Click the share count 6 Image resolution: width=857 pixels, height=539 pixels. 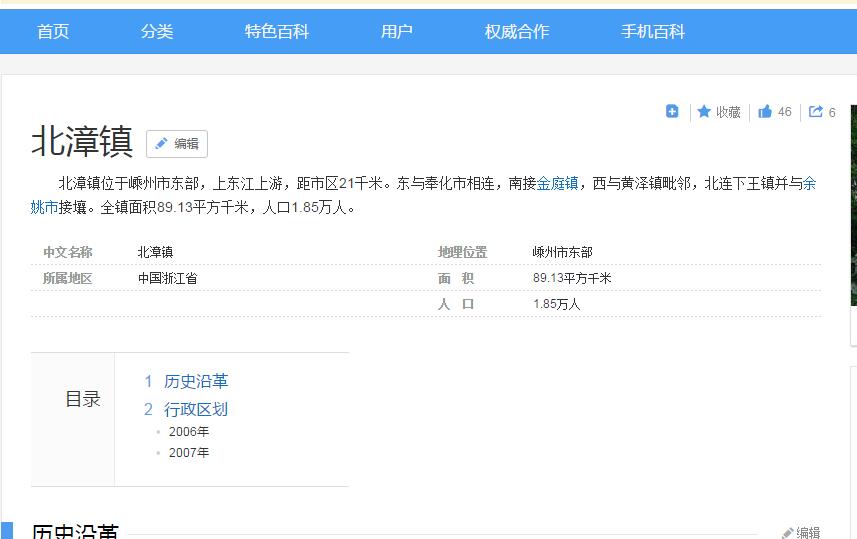click(x=832, y=113)
